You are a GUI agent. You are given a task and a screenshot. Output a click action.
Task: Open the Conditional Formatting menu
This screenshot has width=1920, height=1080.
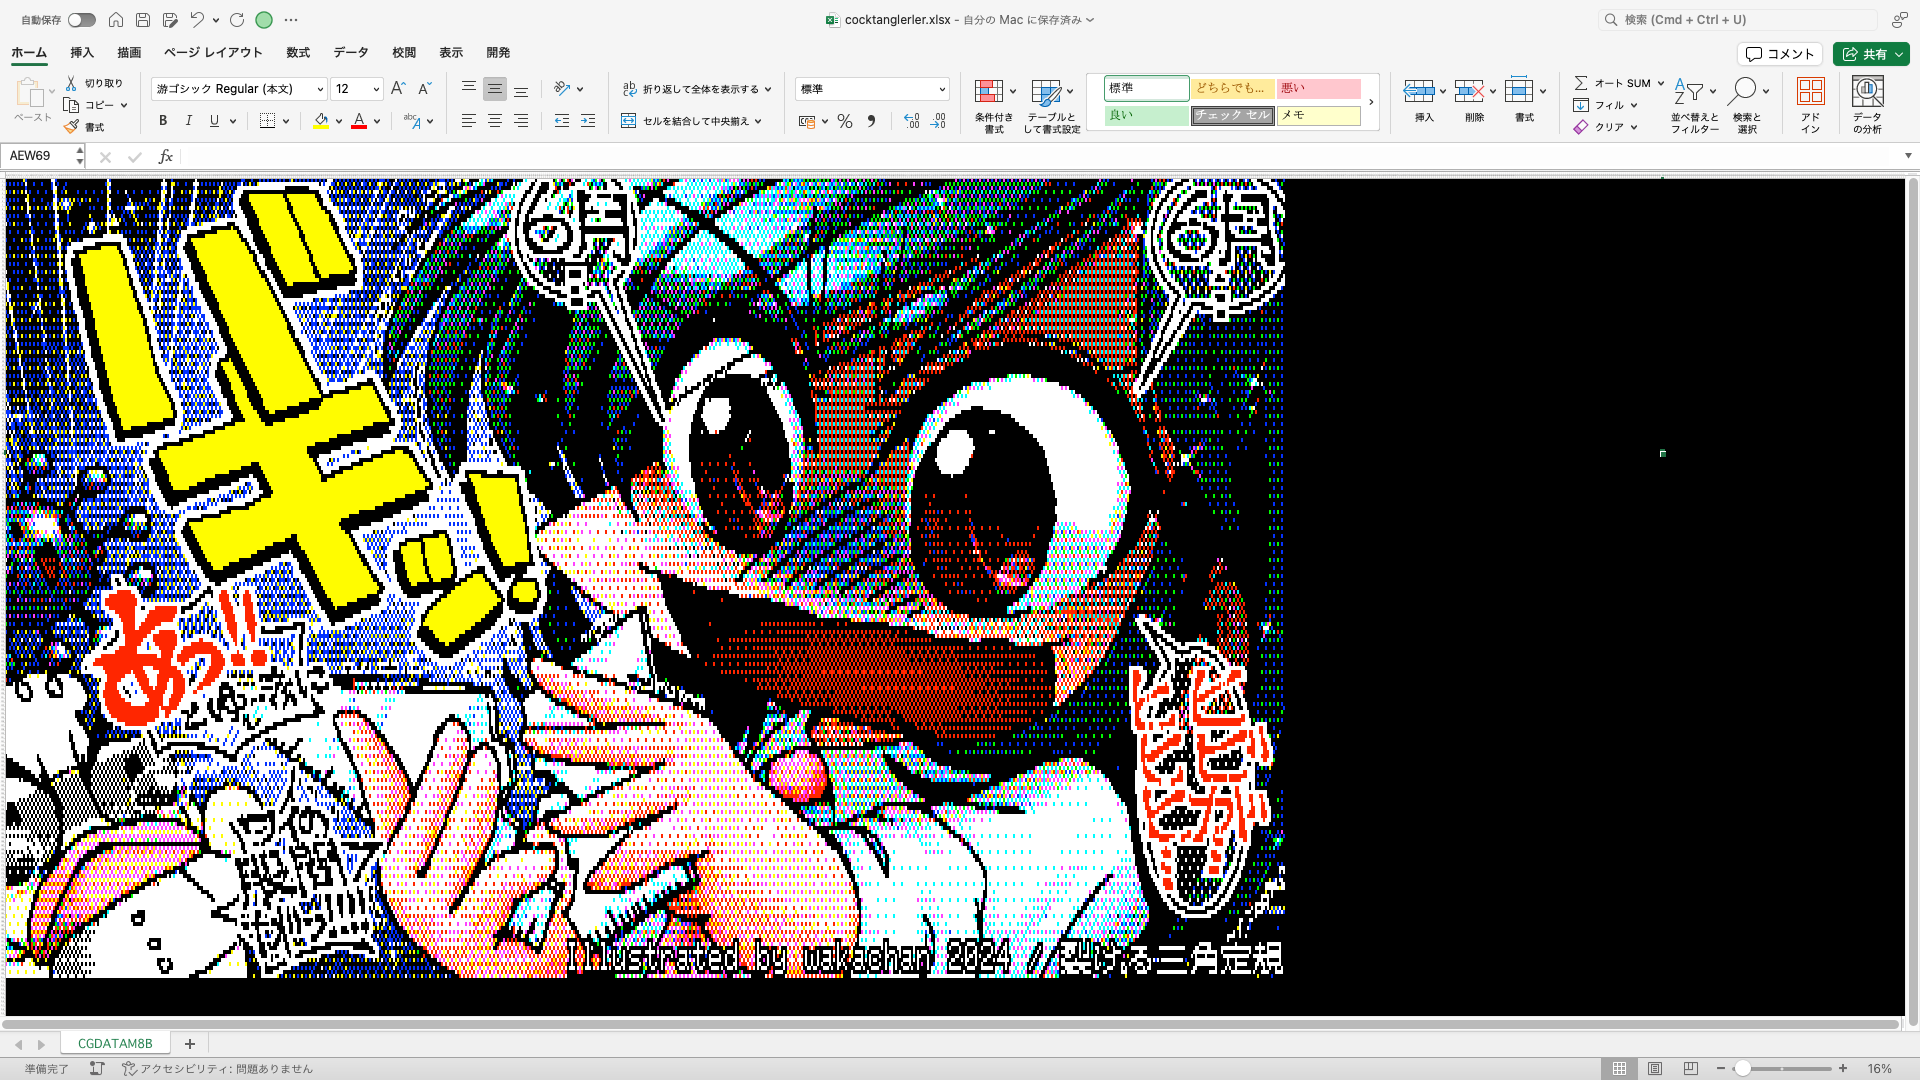pyautogui.click(x=993, y=105)
